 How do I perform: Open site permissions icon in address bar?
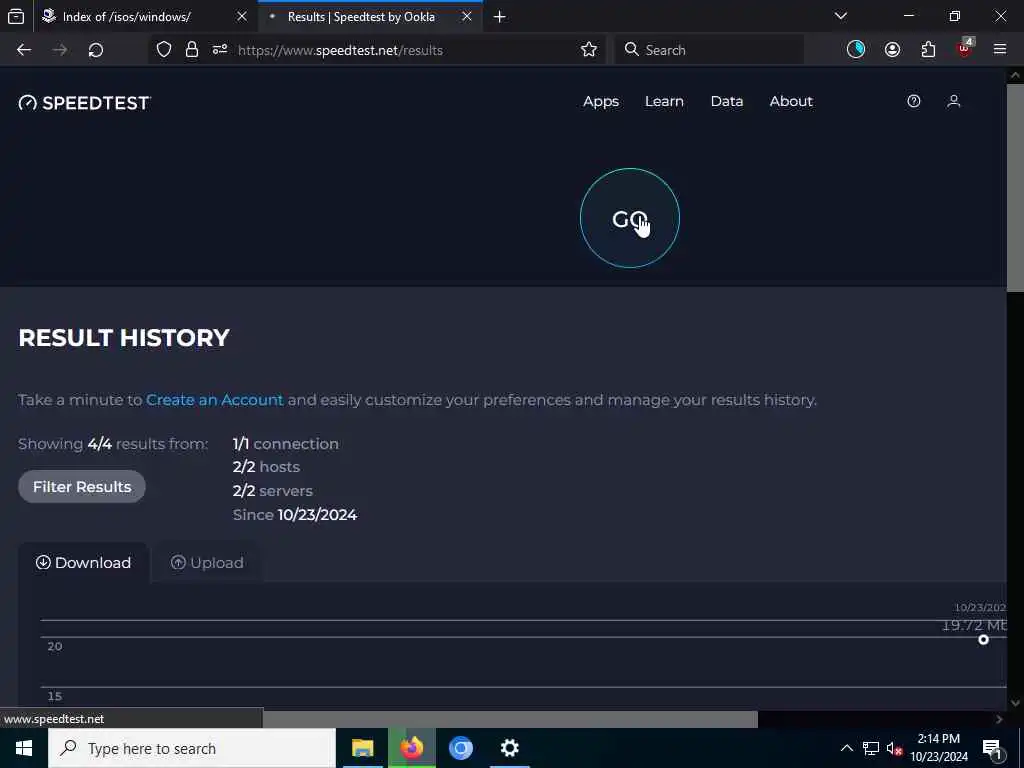pyautogui.click(x=220, y=50)
